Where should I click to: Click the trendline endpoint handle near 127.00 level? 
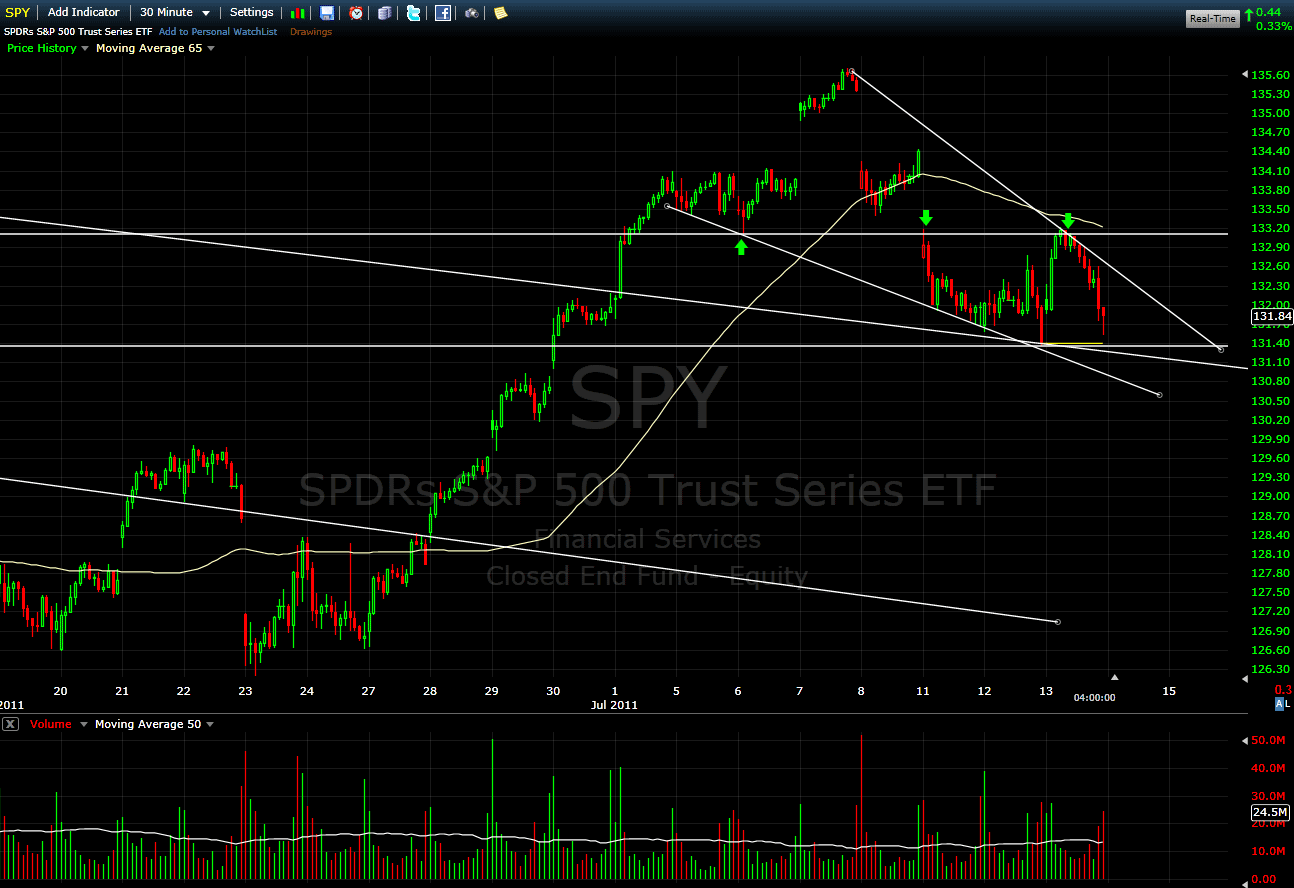1058,622
